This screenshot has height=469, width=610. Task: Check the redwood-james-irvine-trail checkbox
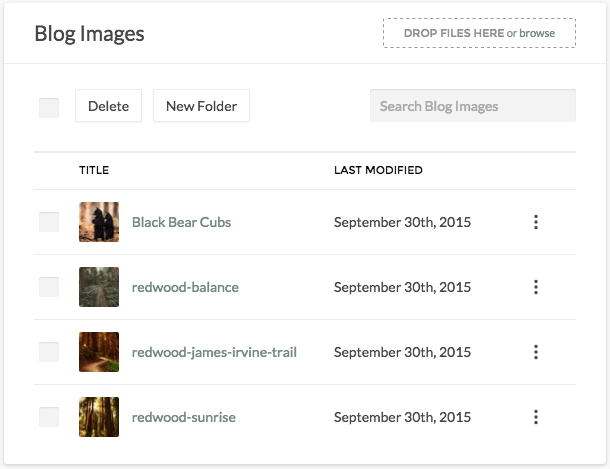(49, 352)
